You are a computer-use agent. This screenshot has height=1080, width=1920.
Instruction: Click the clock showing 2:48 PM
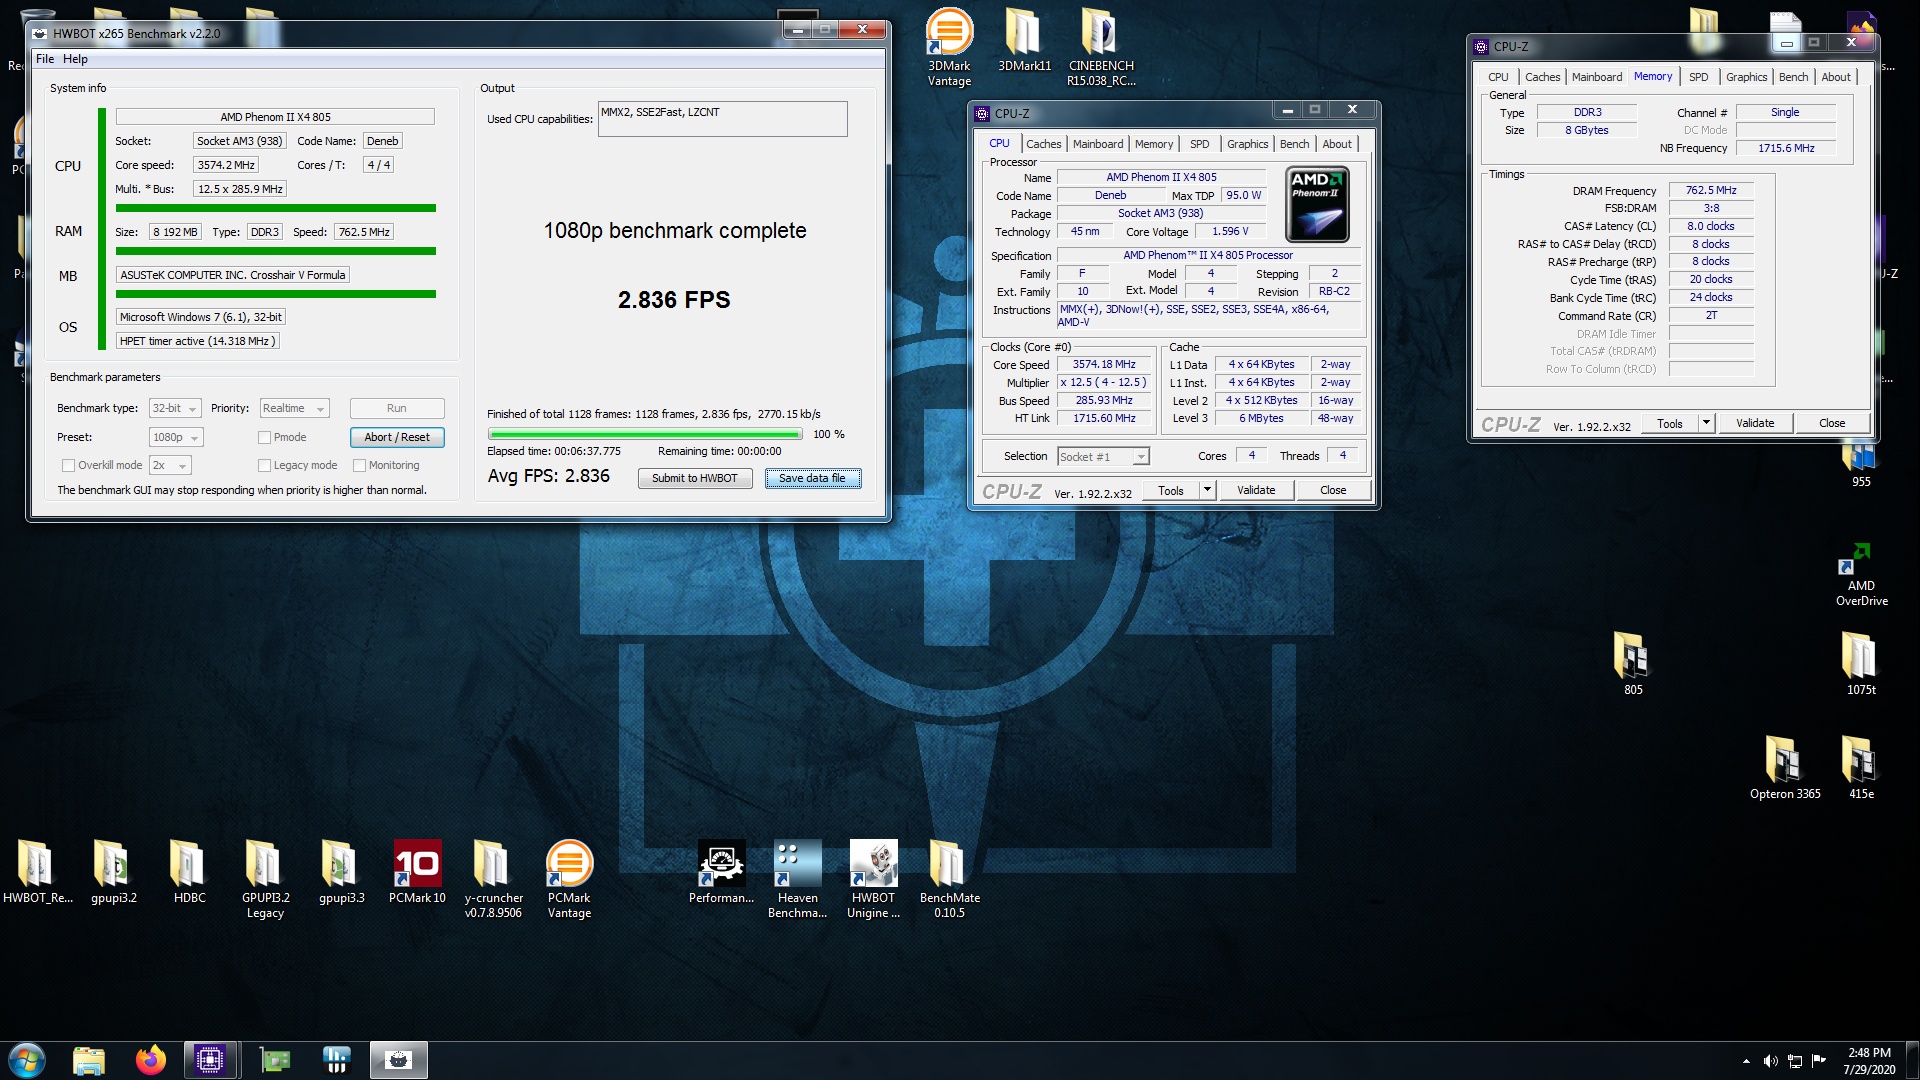(x=1869, y=1053)
